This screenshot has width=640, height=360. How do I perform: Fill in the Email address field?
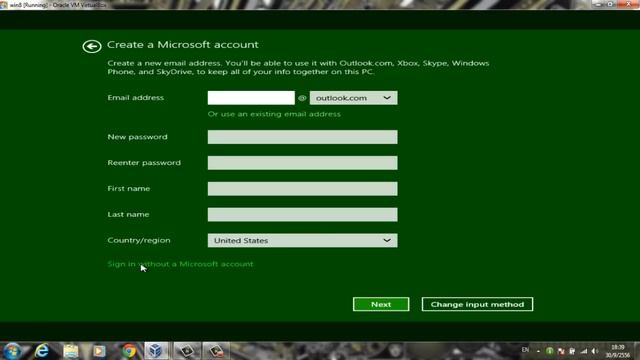[x=251, y=98]
